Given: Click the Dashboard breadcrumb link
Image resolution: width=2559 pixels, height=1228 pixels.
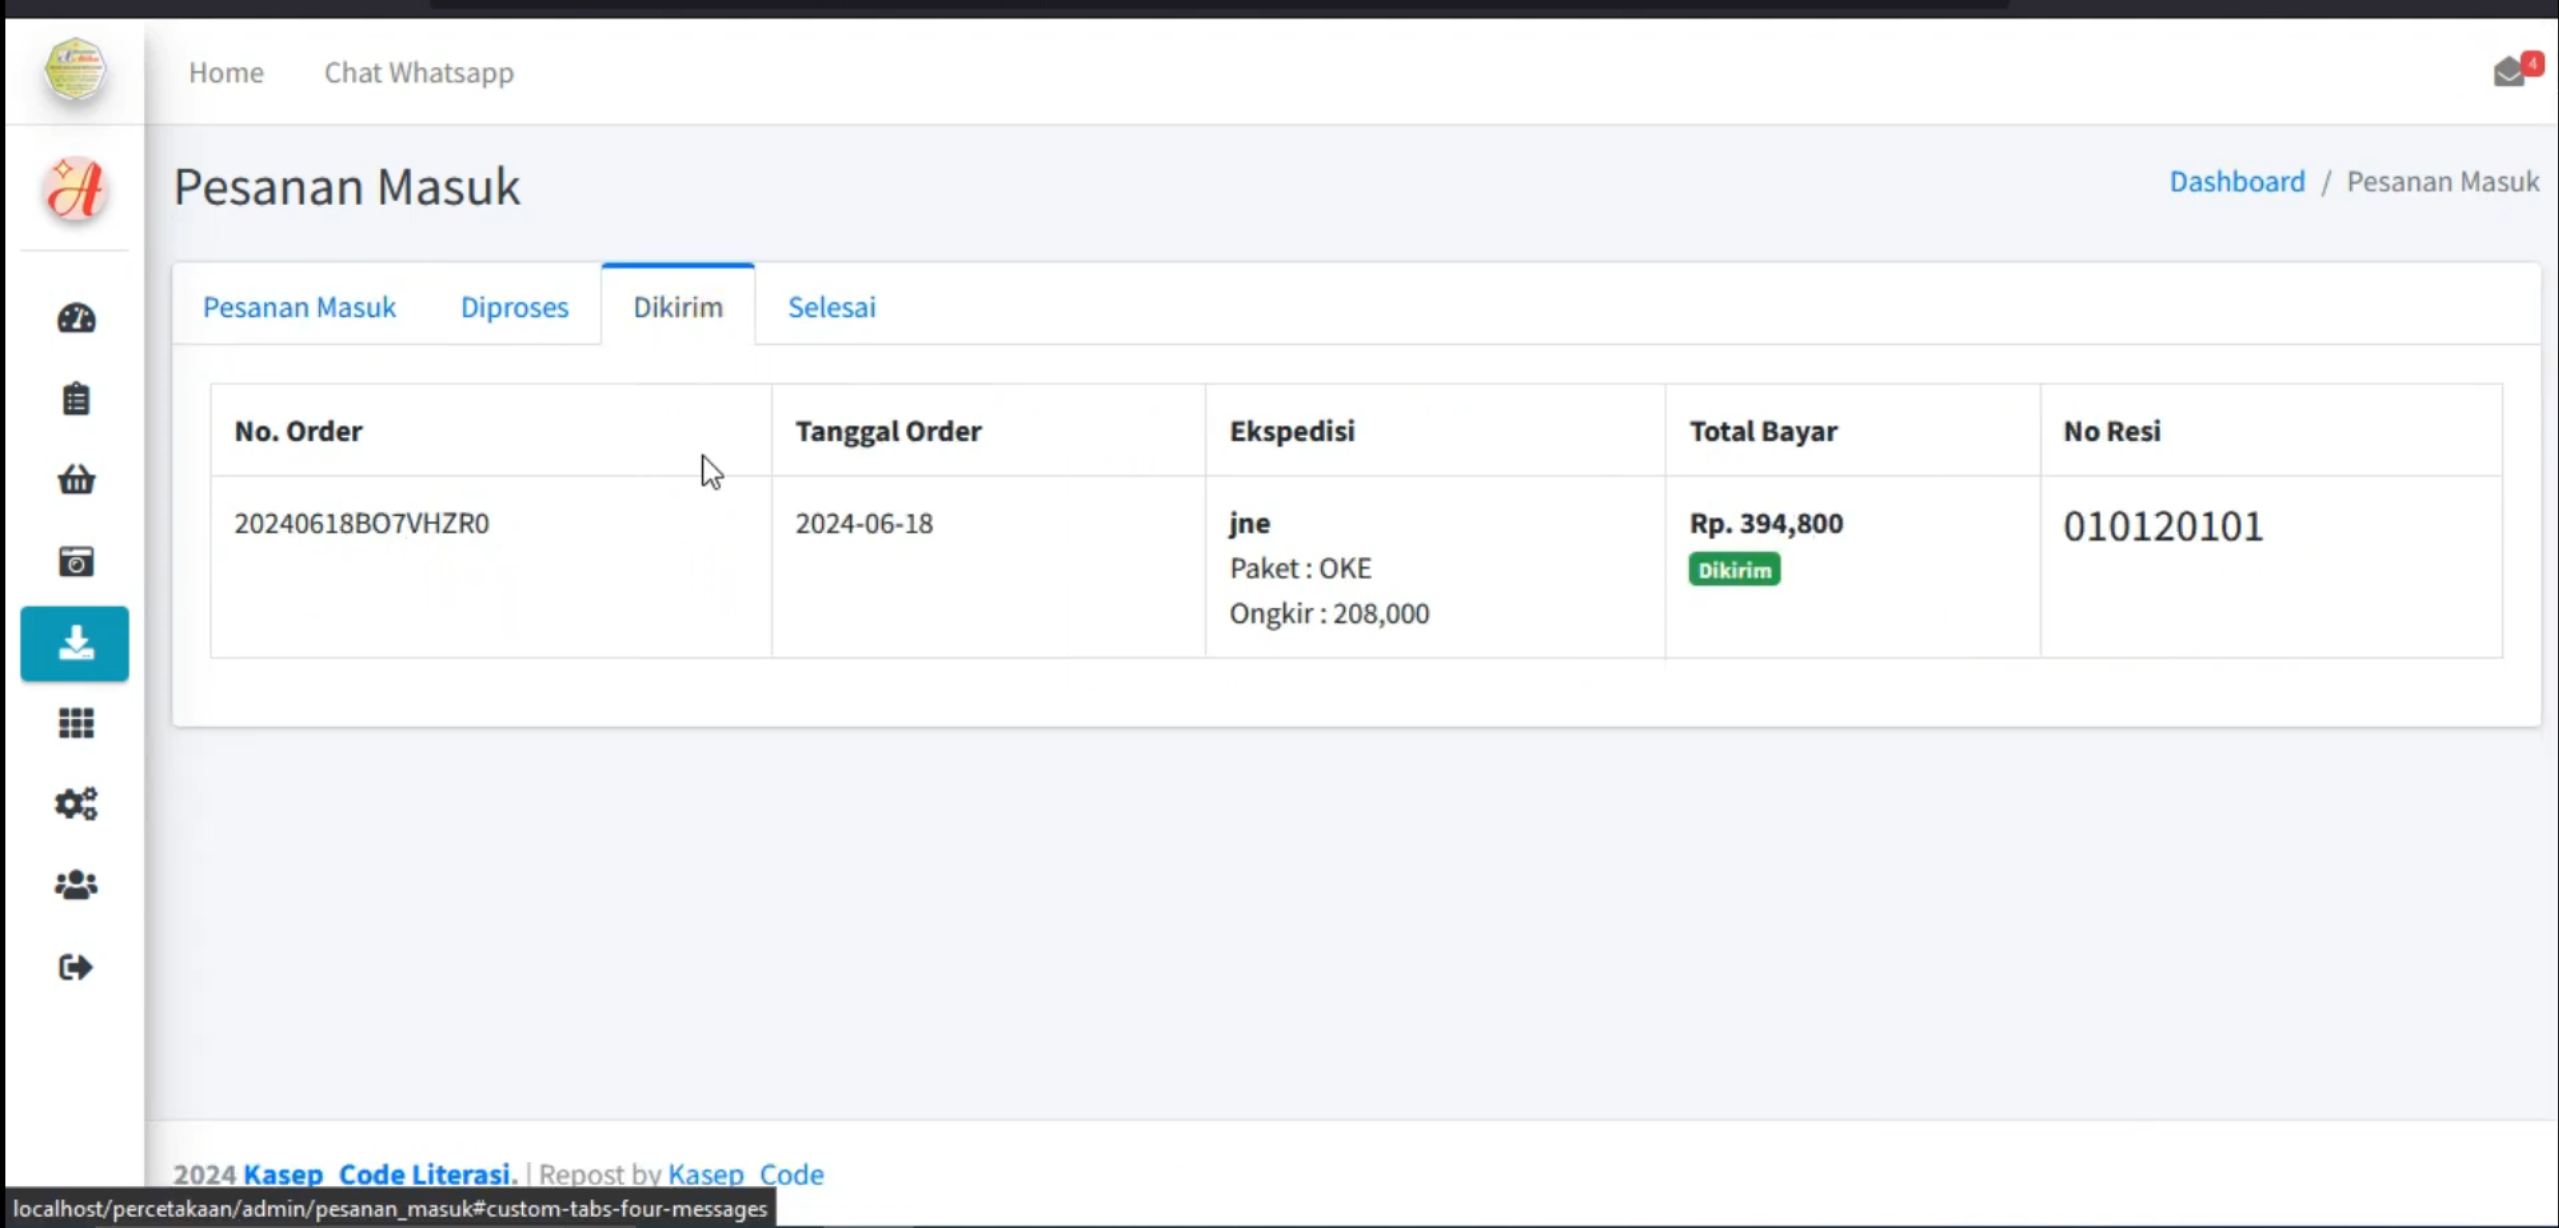Looking at the screenshot, I should point(2237,181).
